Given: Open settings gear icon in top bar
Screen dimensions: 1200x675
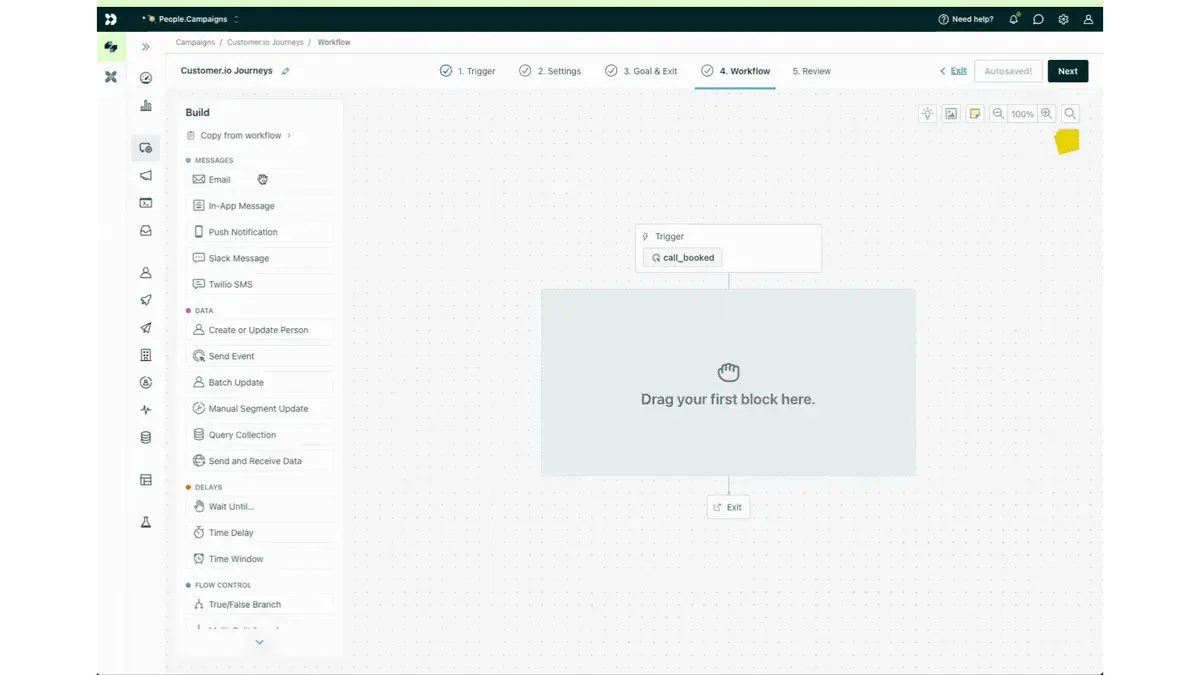Looking at the screenshot, I should [1063, 19].
